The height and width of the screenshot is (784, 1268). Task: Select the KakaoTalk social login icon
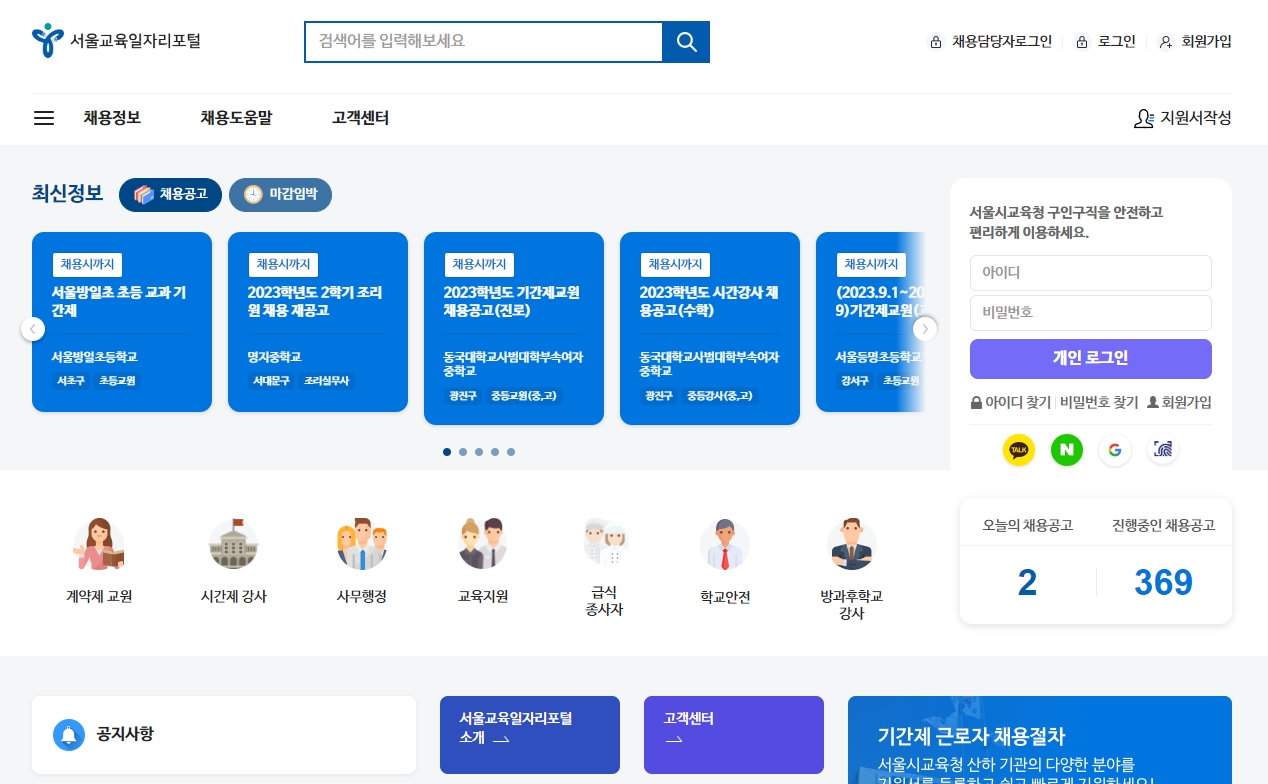[x=1019, y=450]
